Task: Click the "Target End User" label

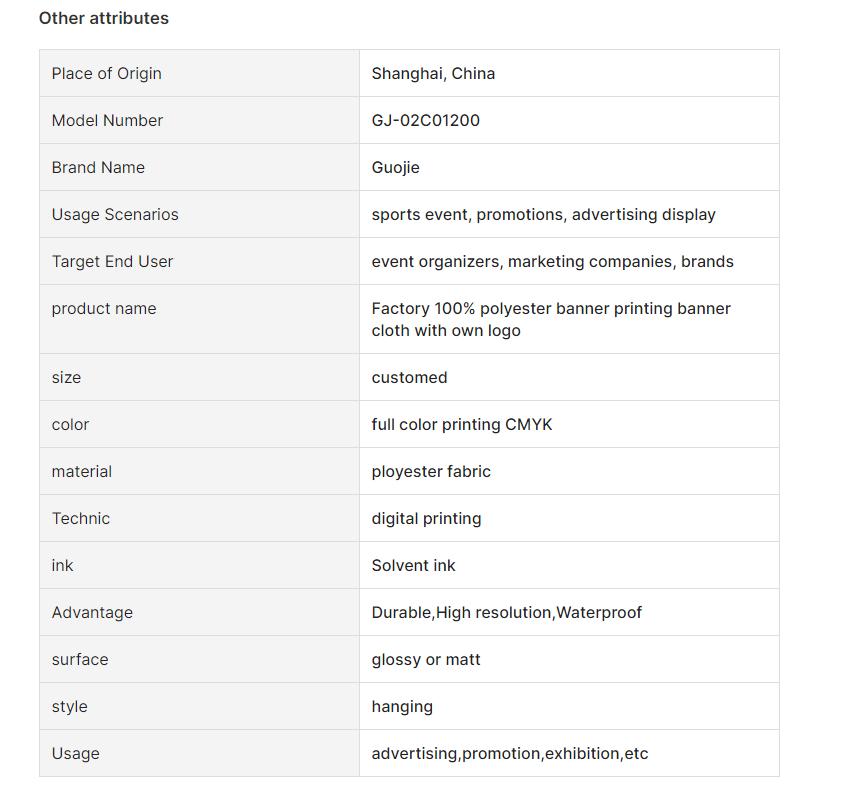Action: click(112, 261)
